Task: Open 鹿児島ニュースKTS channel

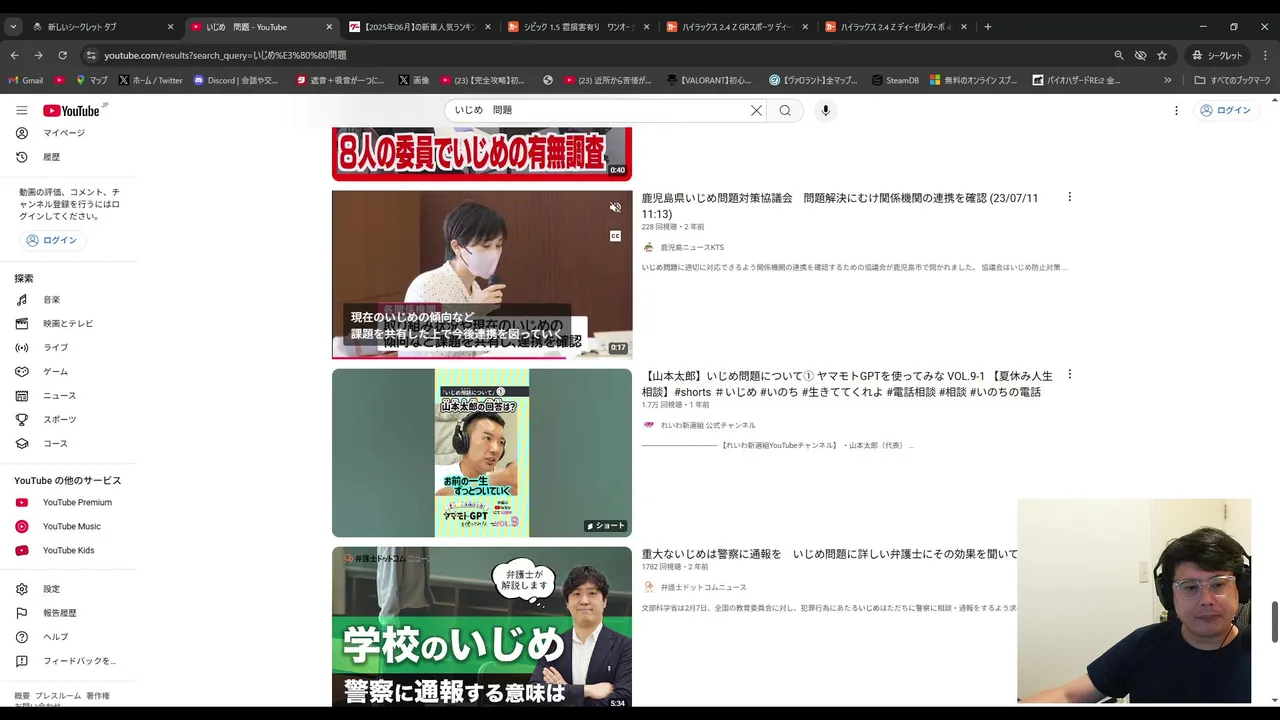Action: 692,247
